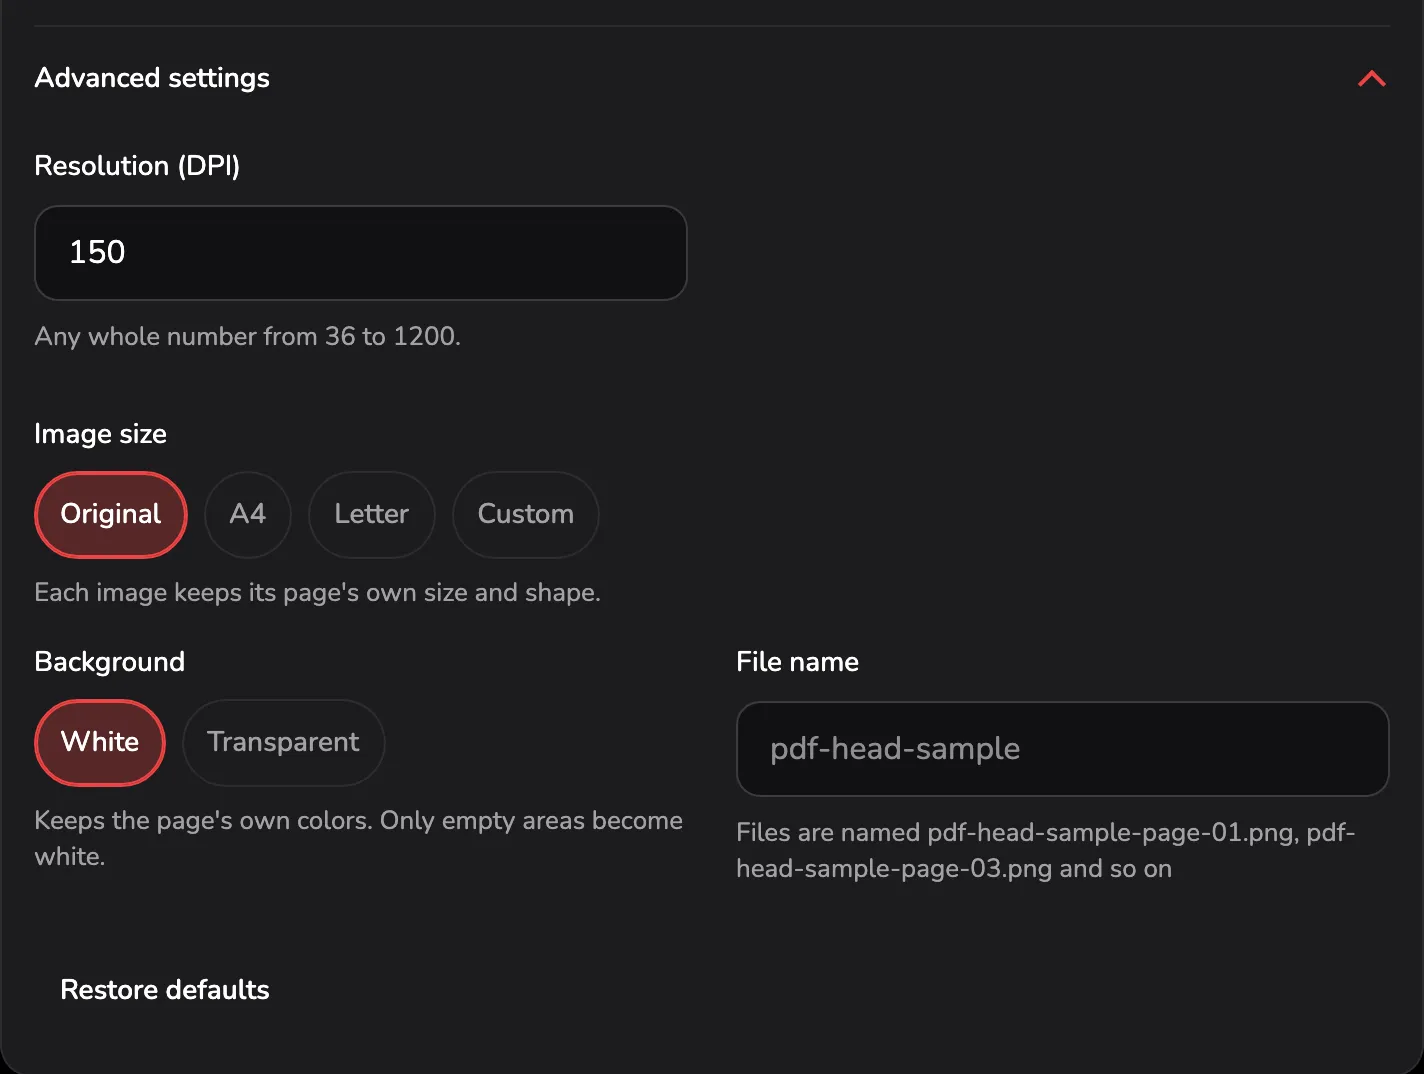Select the White background option
The image size is (1424, 1074).
100,742
